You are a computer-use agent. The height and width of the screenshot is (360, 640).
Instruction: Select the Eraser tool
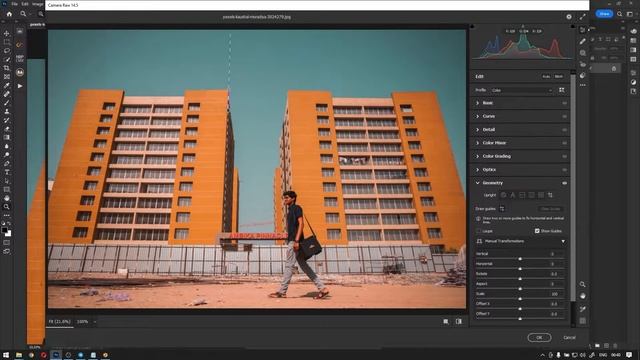(7, 129)
